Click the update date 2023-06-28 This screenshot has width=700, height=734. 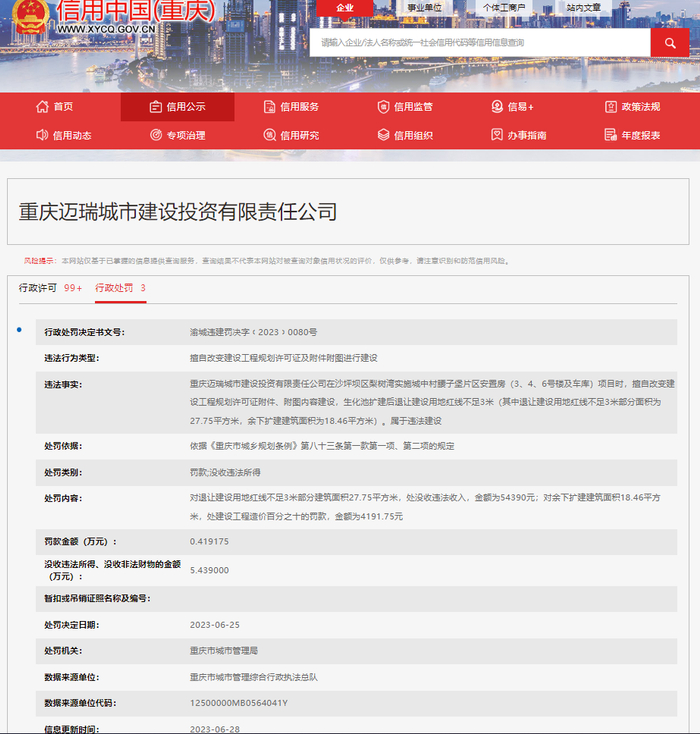pyautogui.click(x=214, y=729)
